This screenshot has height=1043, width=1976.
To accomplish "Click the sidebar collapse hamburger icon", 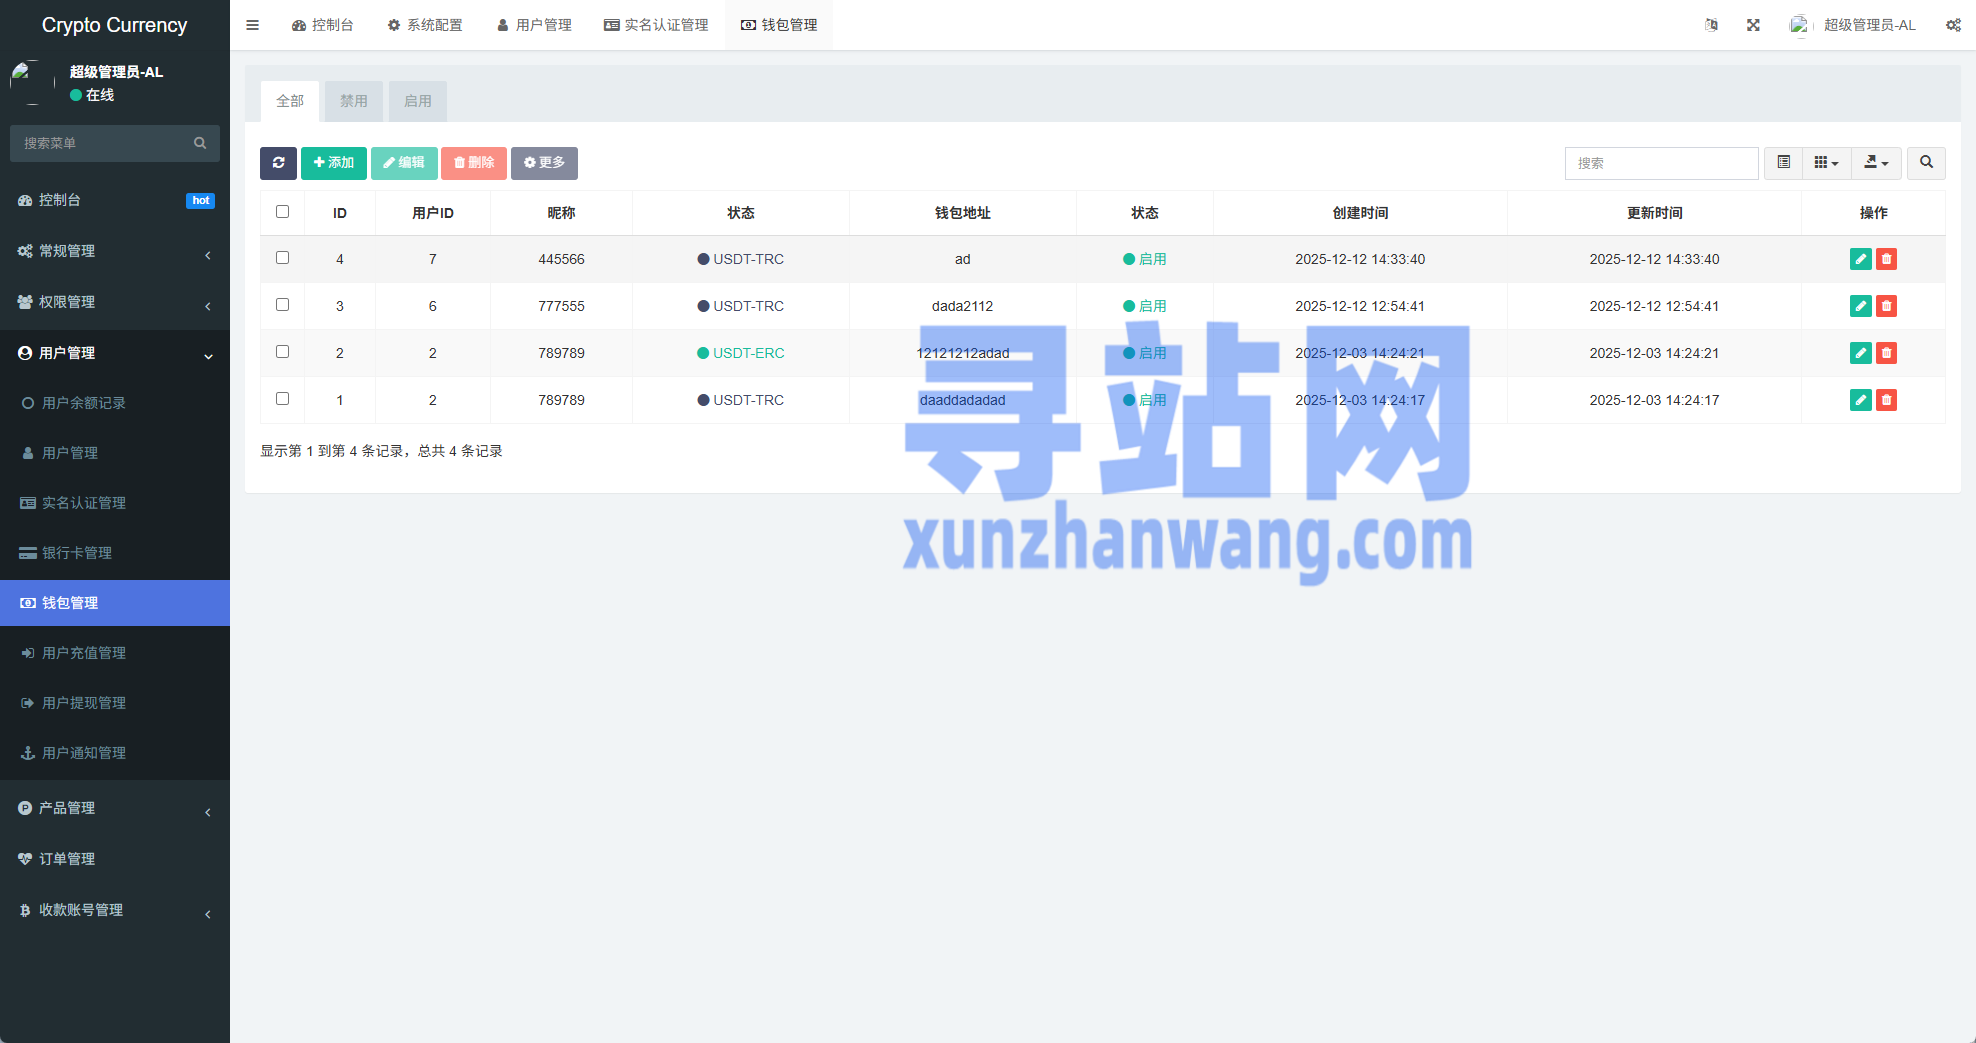I will [x=253, y=25].
